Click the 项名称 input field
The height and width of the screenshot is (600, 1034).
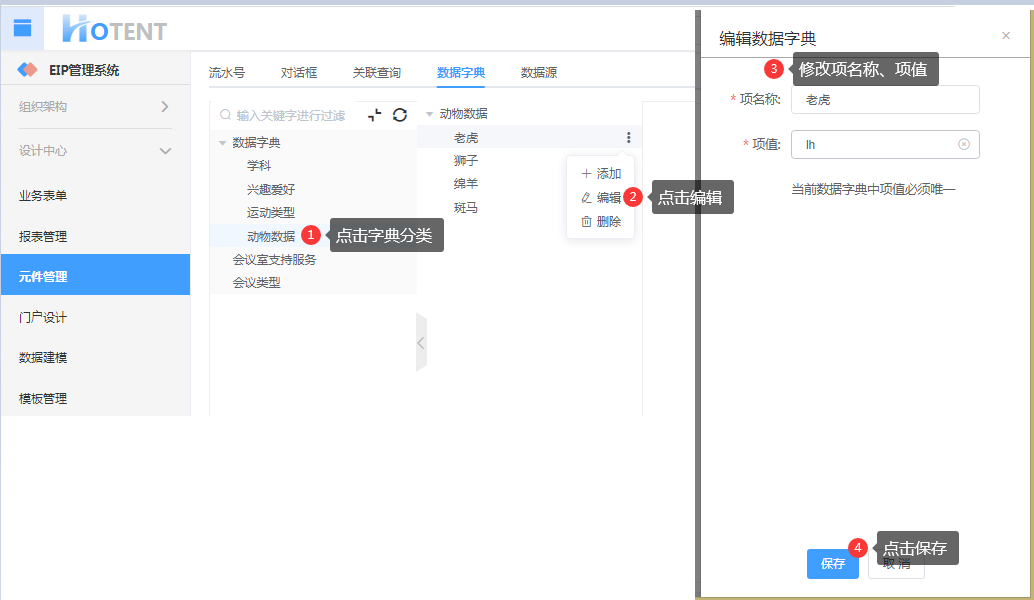coord(884,100)
